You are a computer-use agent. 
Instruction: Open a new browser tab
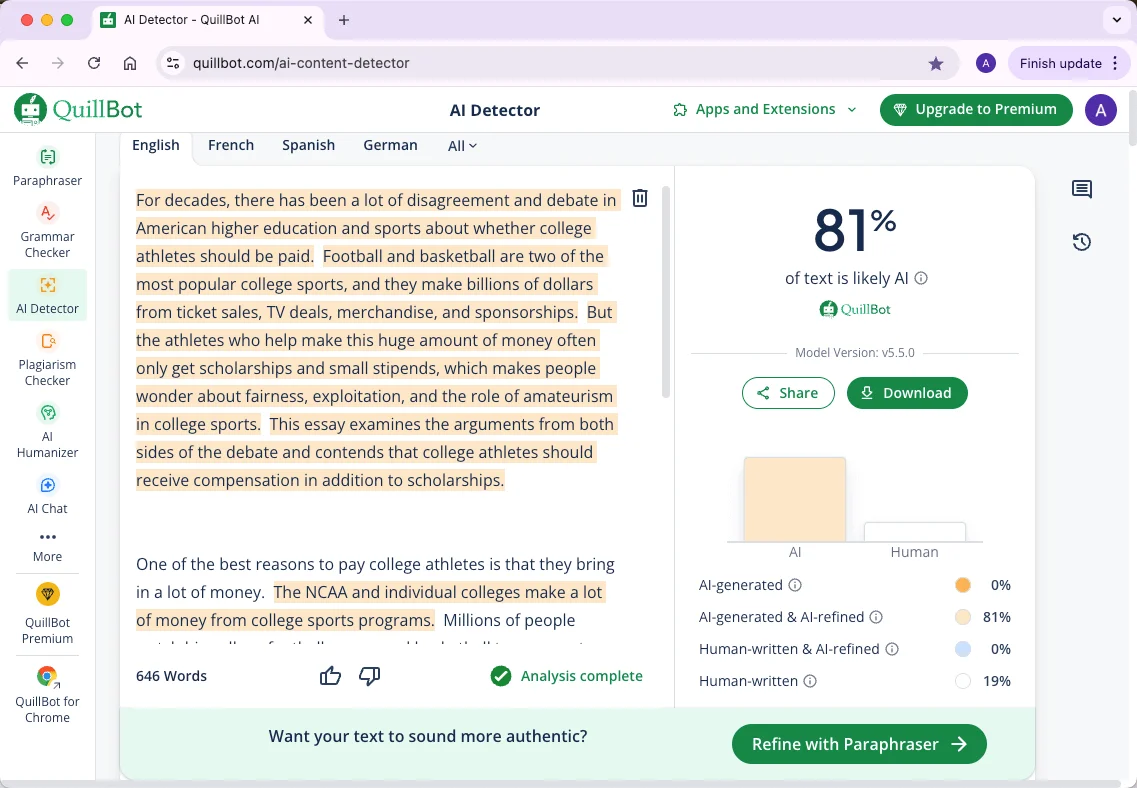(344, 20)
